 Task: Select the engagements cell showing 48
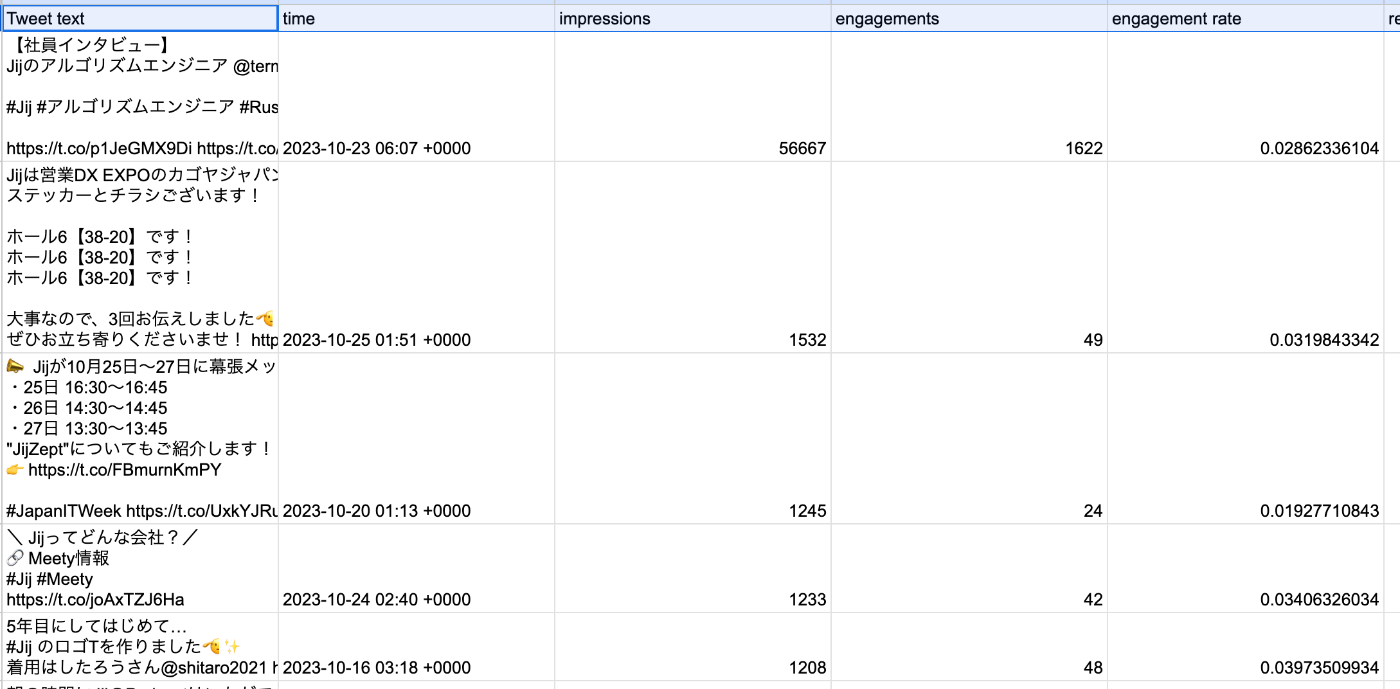[x=969, y=647]
